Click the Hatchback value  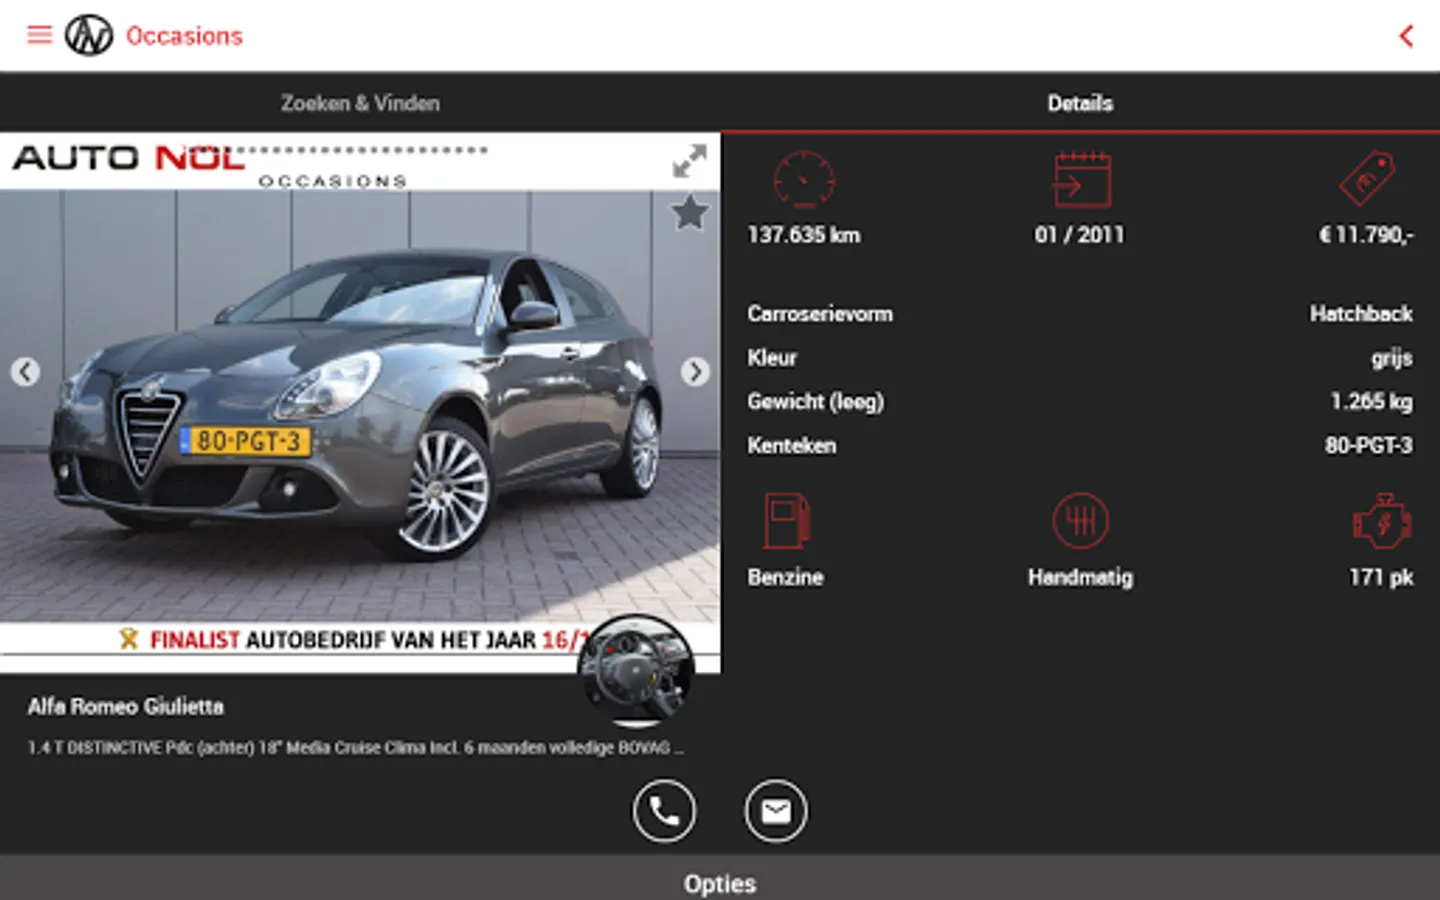pos(1361,314)
